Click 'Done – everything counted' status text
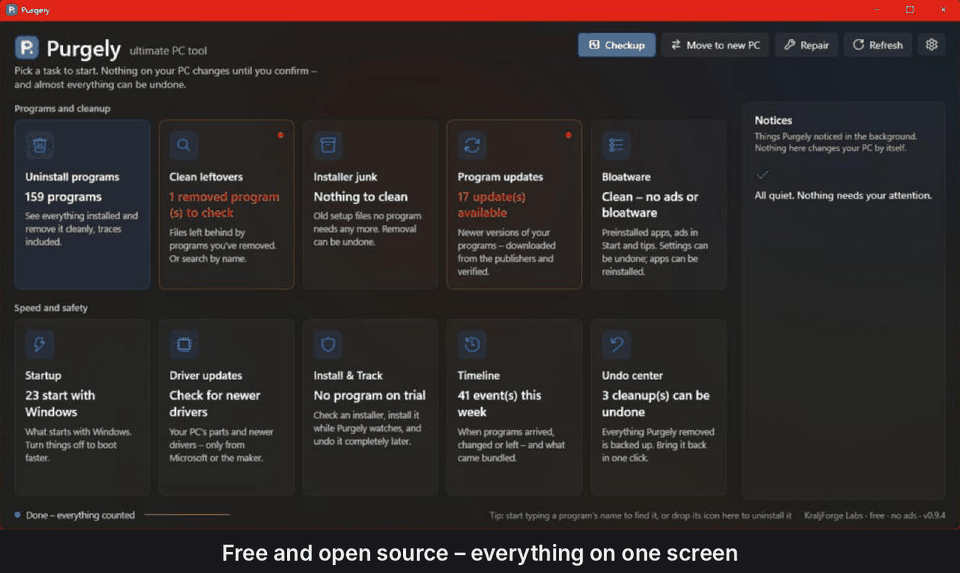 click(x=80, y=515)
